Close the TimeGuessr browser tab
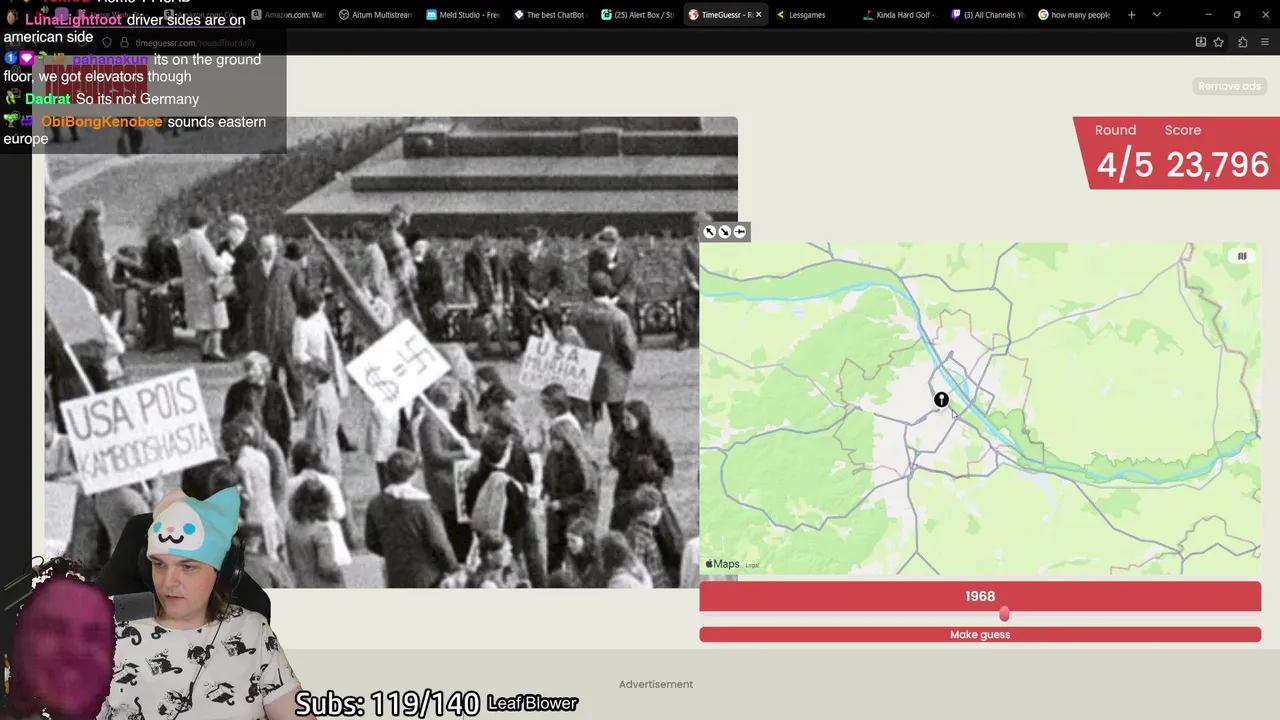 click(758, 15)
